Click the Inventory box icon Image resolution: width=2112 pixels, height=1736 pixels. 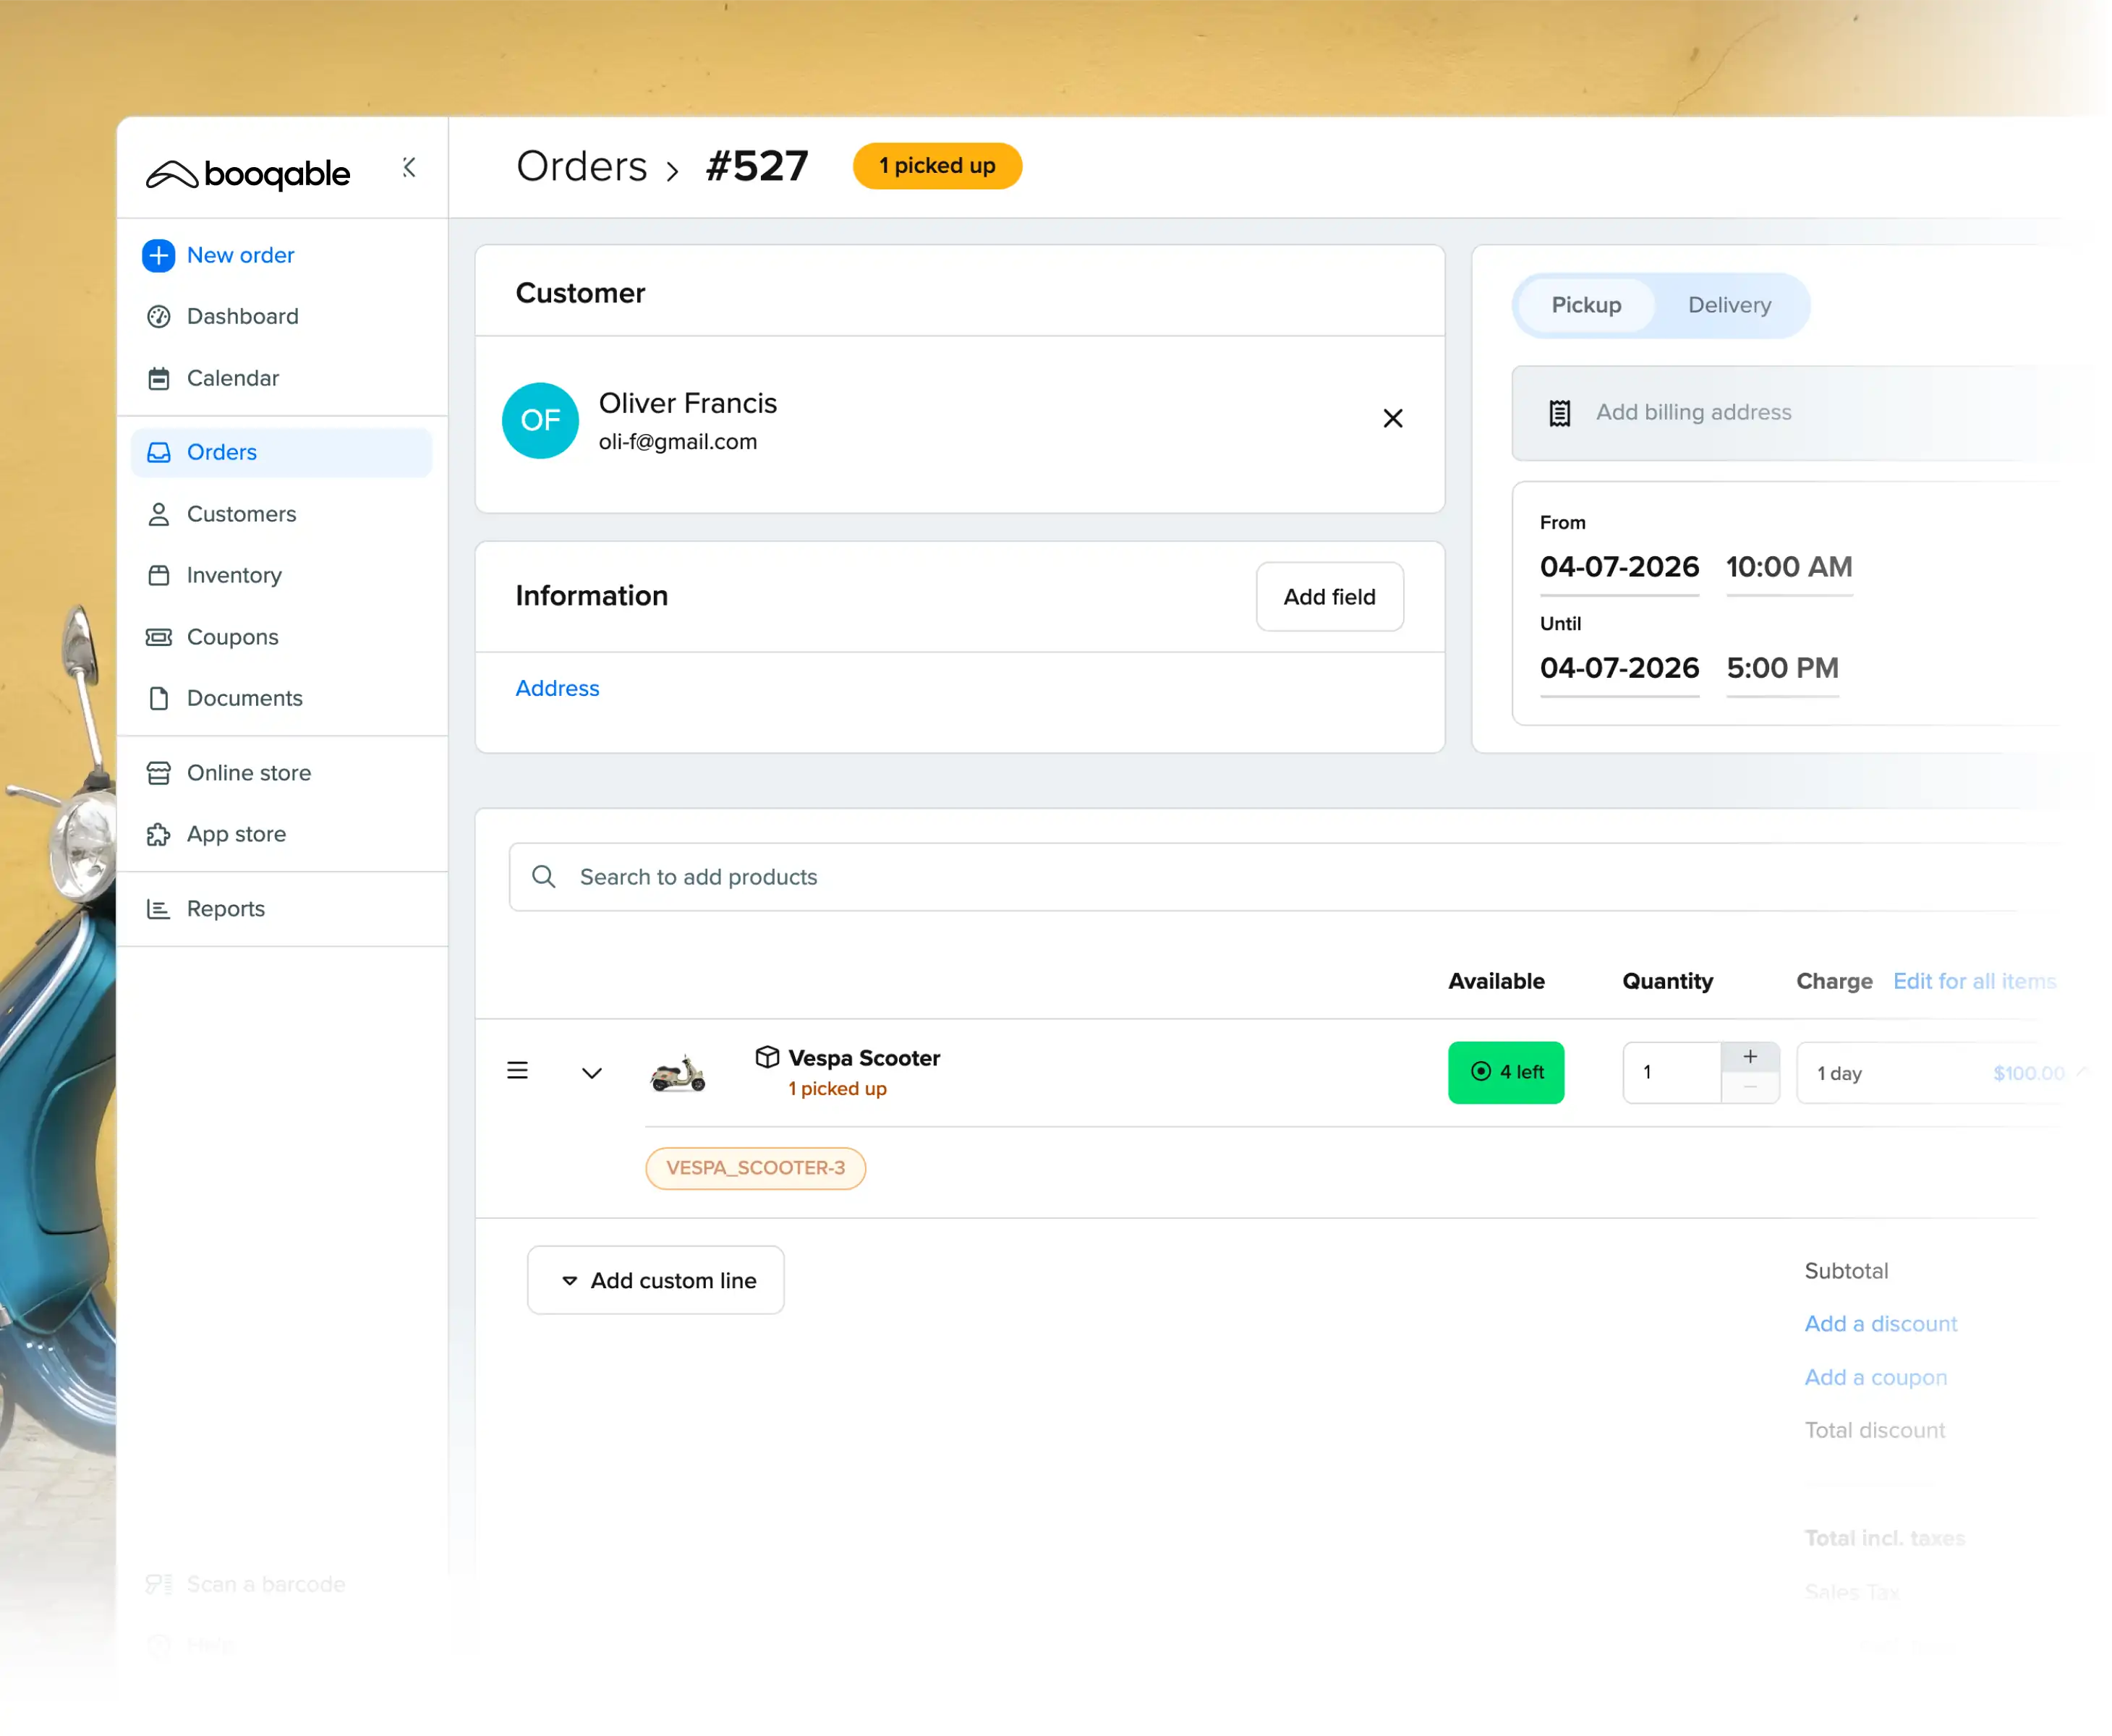(x=158, y=575)
